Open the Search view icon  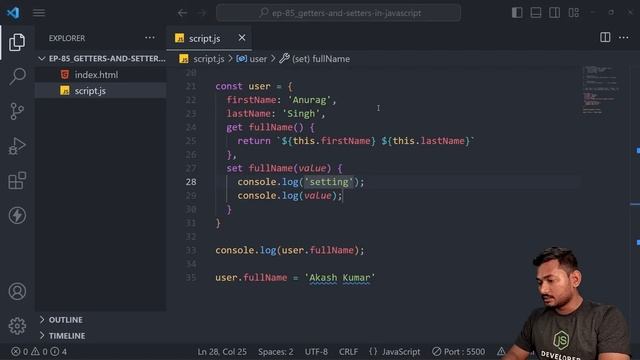click(17, 76)
